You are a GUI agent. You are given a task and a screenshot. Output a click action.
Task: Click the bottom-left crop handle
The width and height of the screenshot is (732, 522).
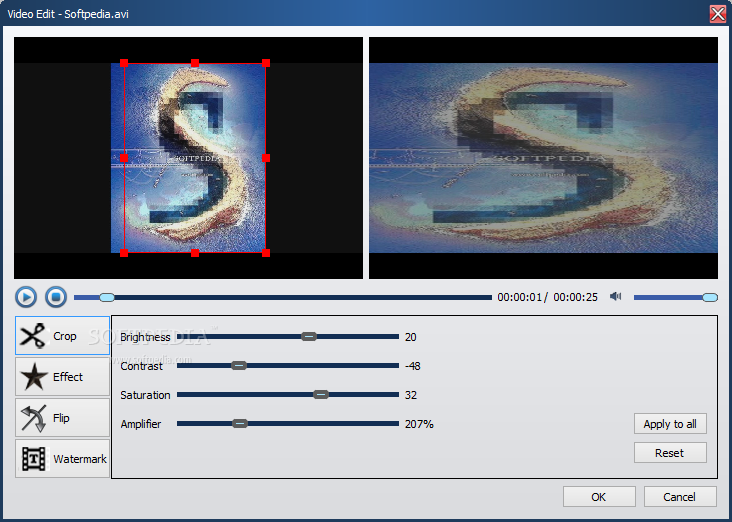pyautogui.click(x=124, y=253)
